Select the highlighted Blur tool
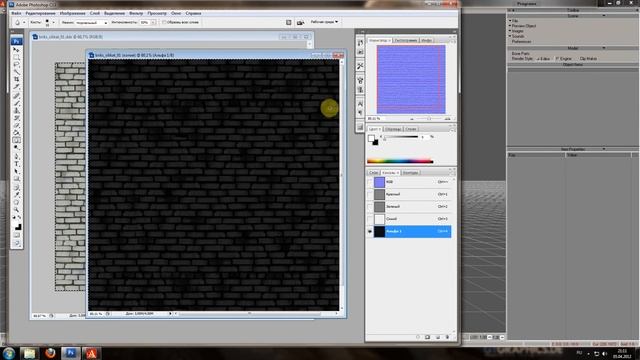 click(x=16, y=140)
